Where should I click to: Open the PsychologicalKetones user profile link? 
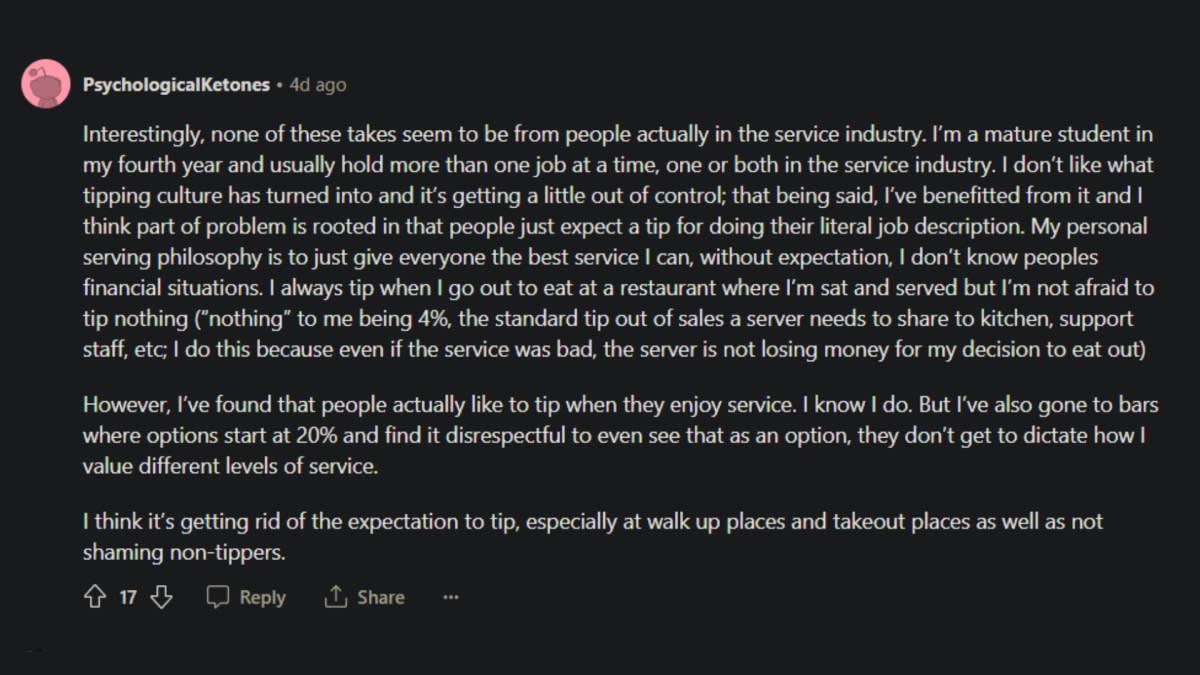tap(176, 85)
